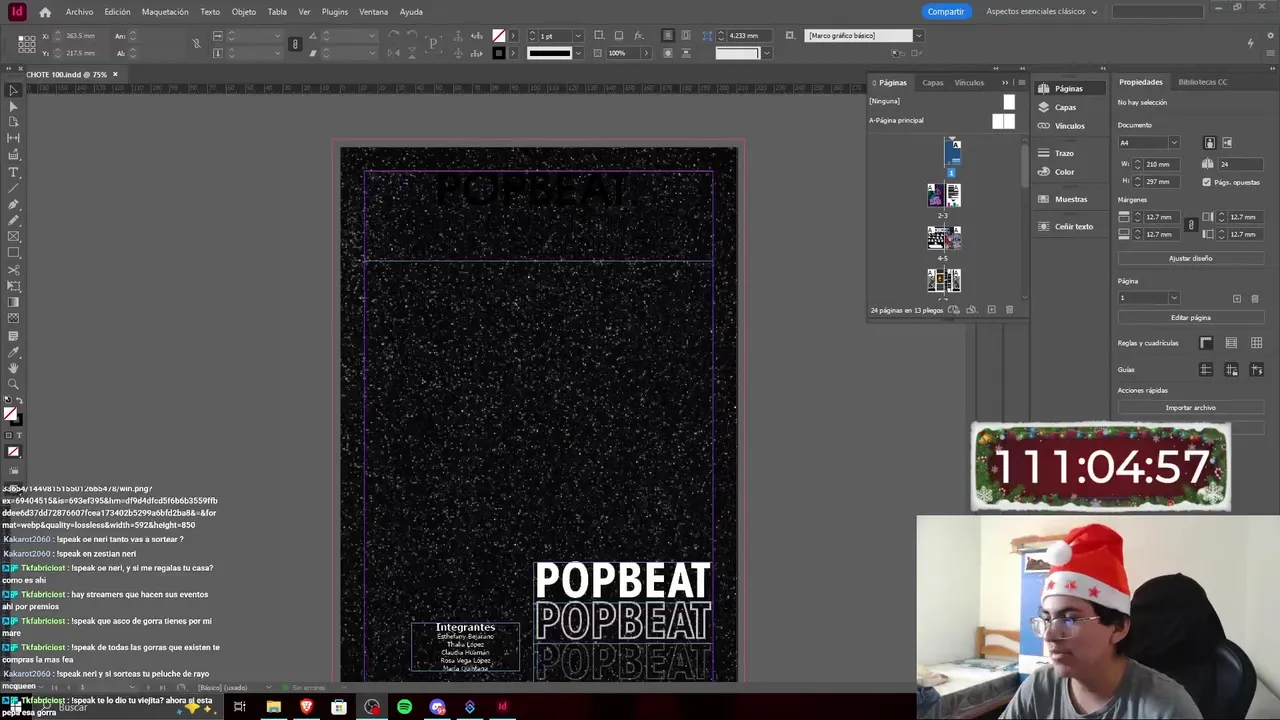
Task: Select the Page tool
Action: tap(13, 122)
